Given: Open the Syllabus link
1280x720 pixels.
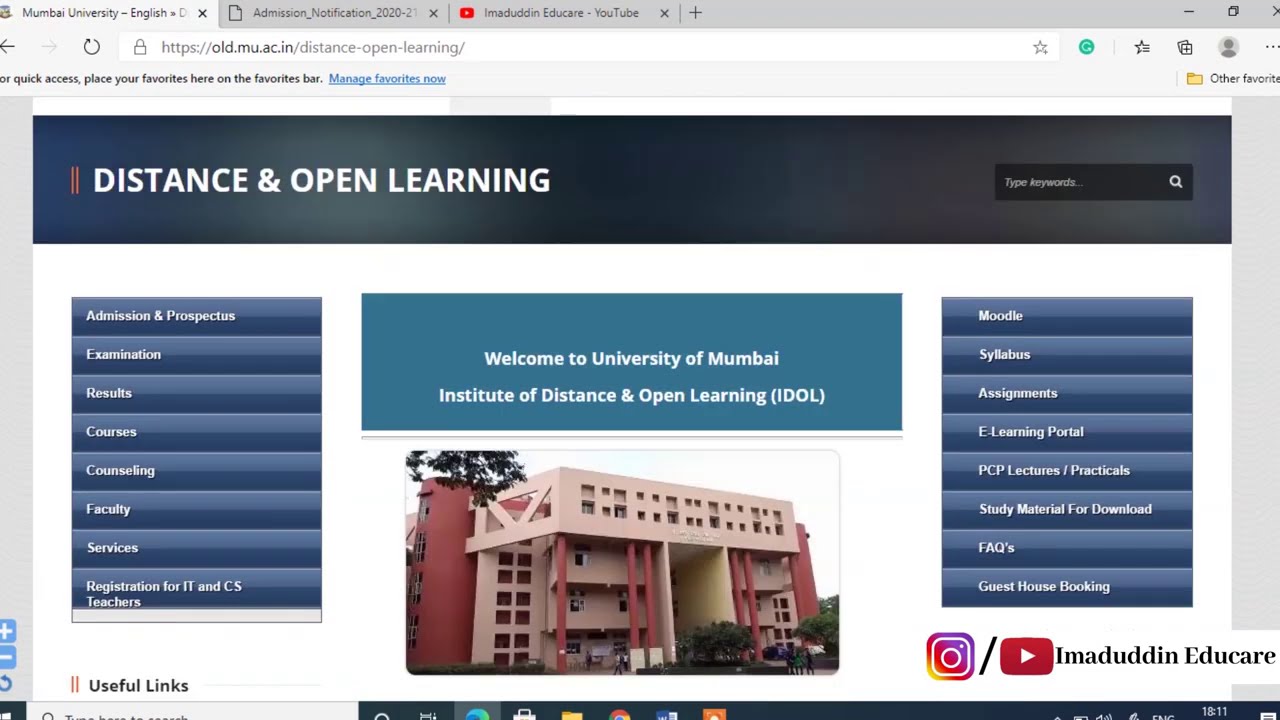Looking at the screenshot, I should [x=1067, y=354].
